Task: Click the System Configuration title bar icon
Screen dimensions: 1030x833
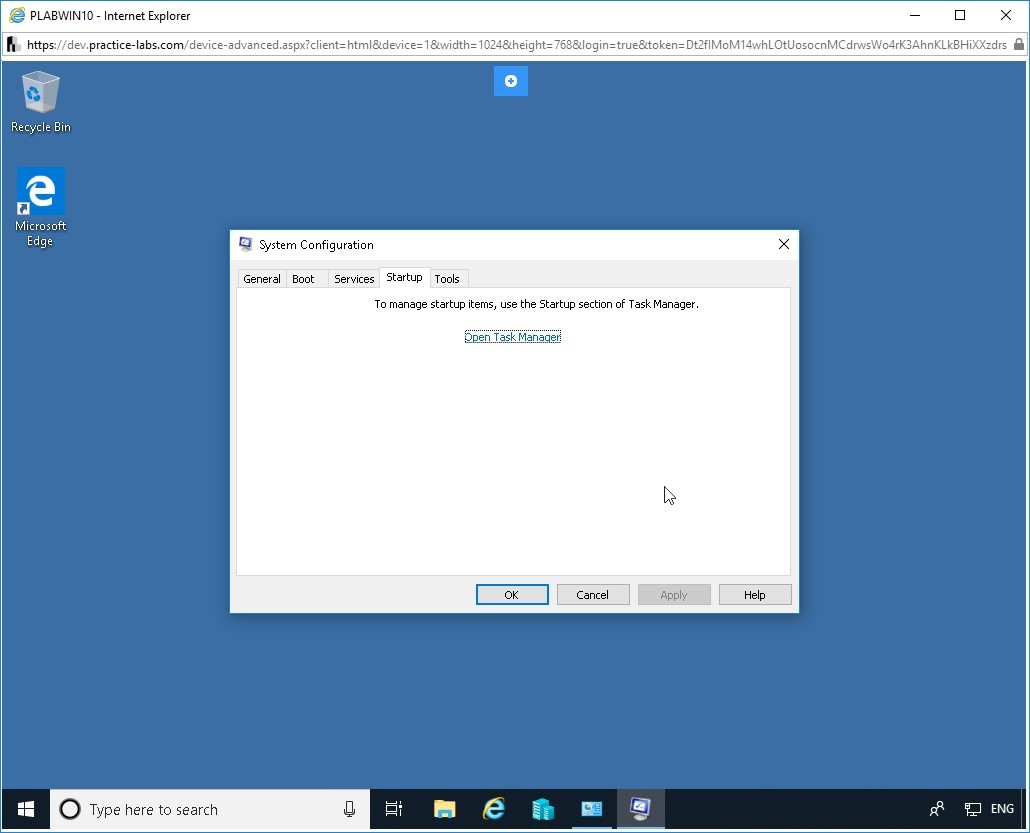Action: [246, 244]
